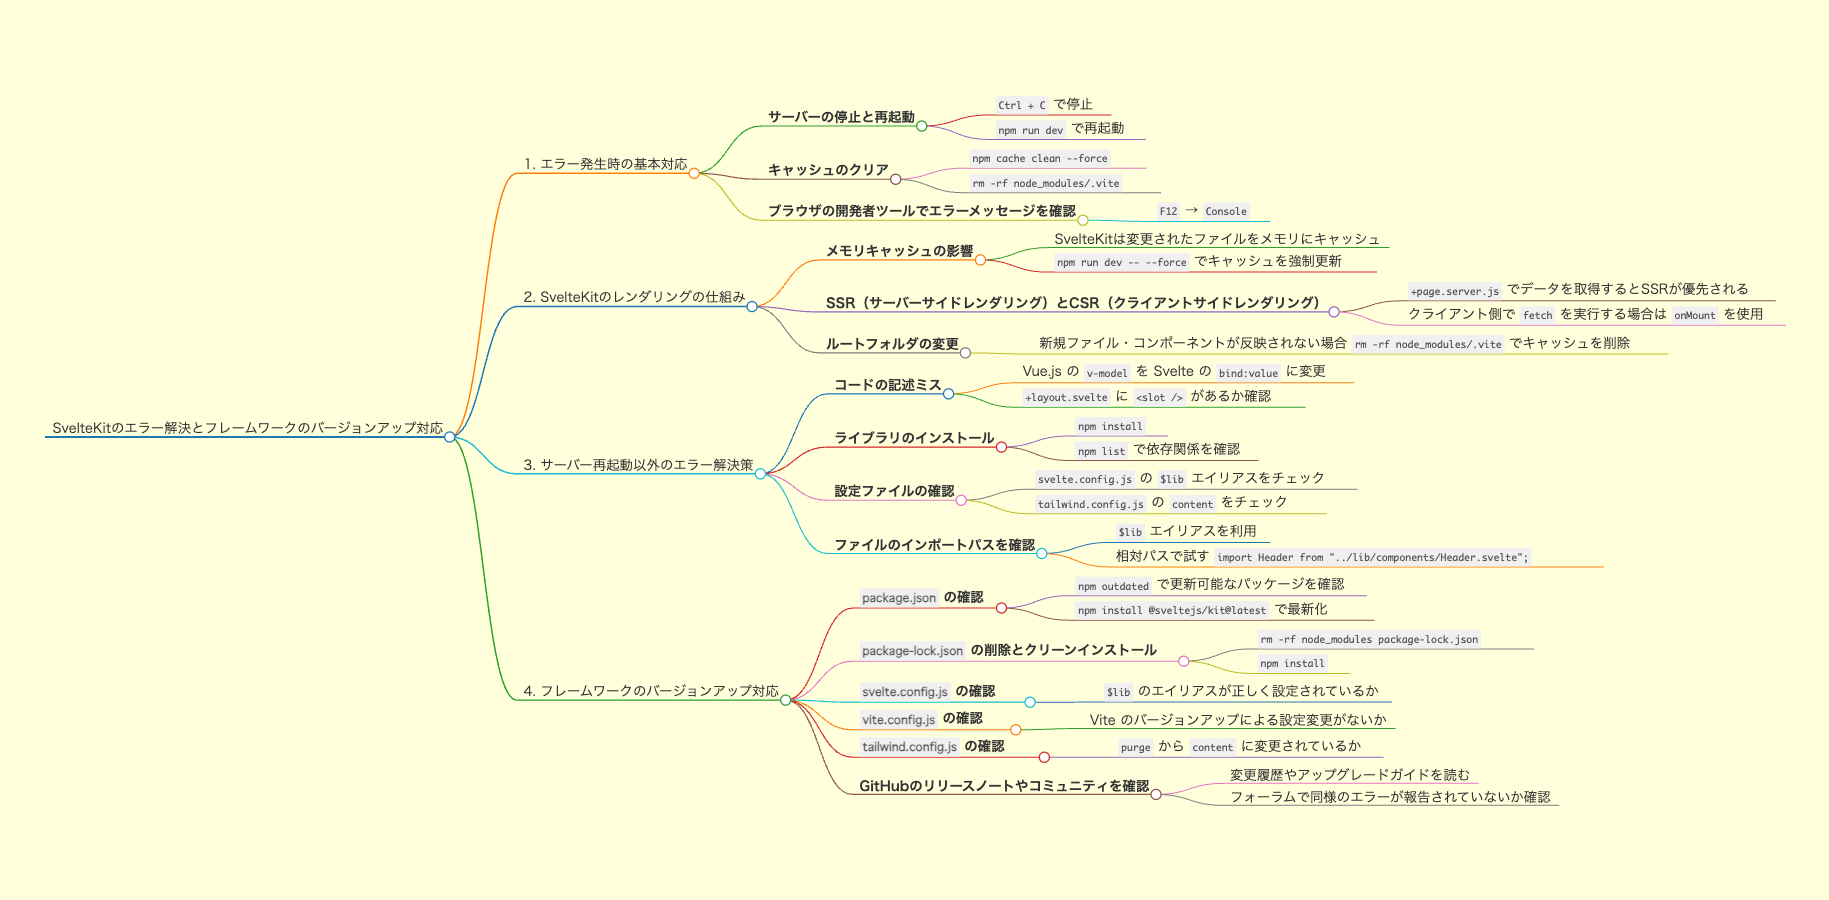The height and width of the screenshot is (900, 1829).
Task: Click the leaf 'purge から content に変更されているか'
Action: pos(1240,746)
